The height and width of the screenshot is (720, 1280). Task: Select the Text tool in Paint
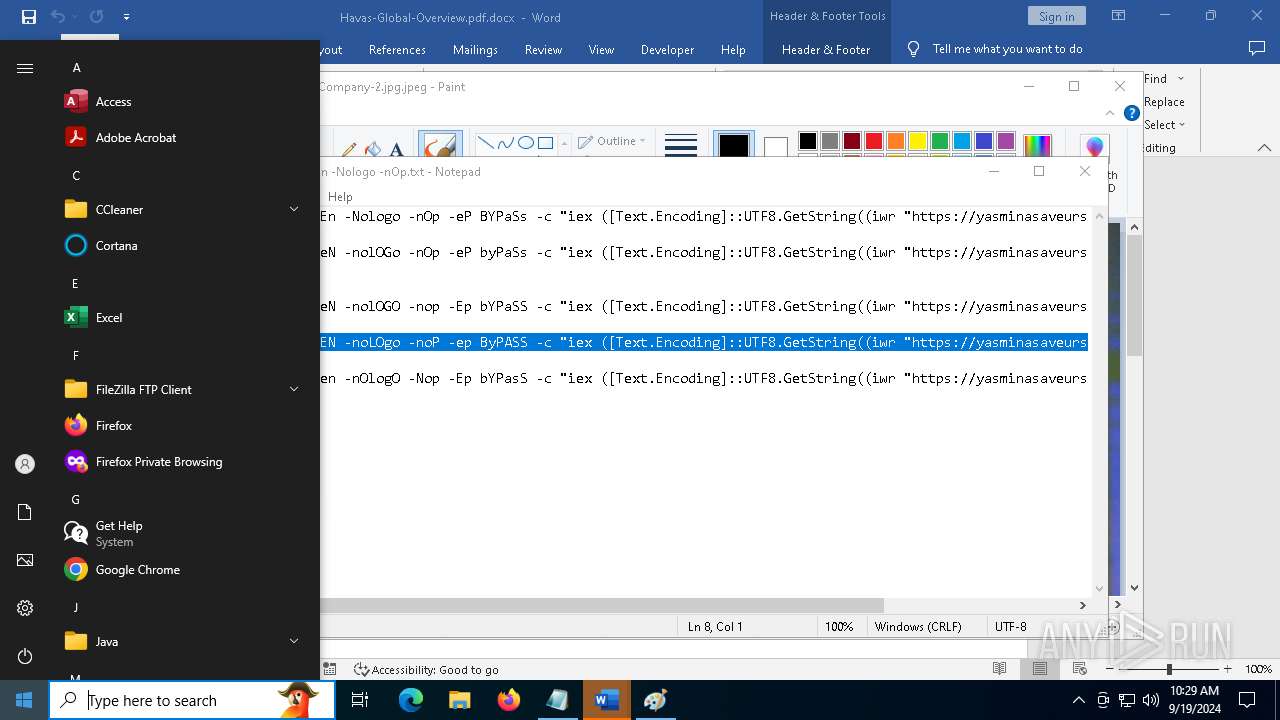[x=396, y=149]
